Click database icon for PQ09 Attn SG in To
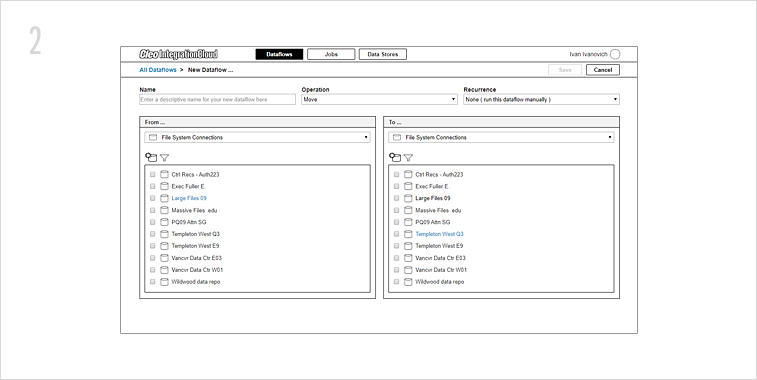The width and height of the screenshot is (757, 380). pos(408,222)
